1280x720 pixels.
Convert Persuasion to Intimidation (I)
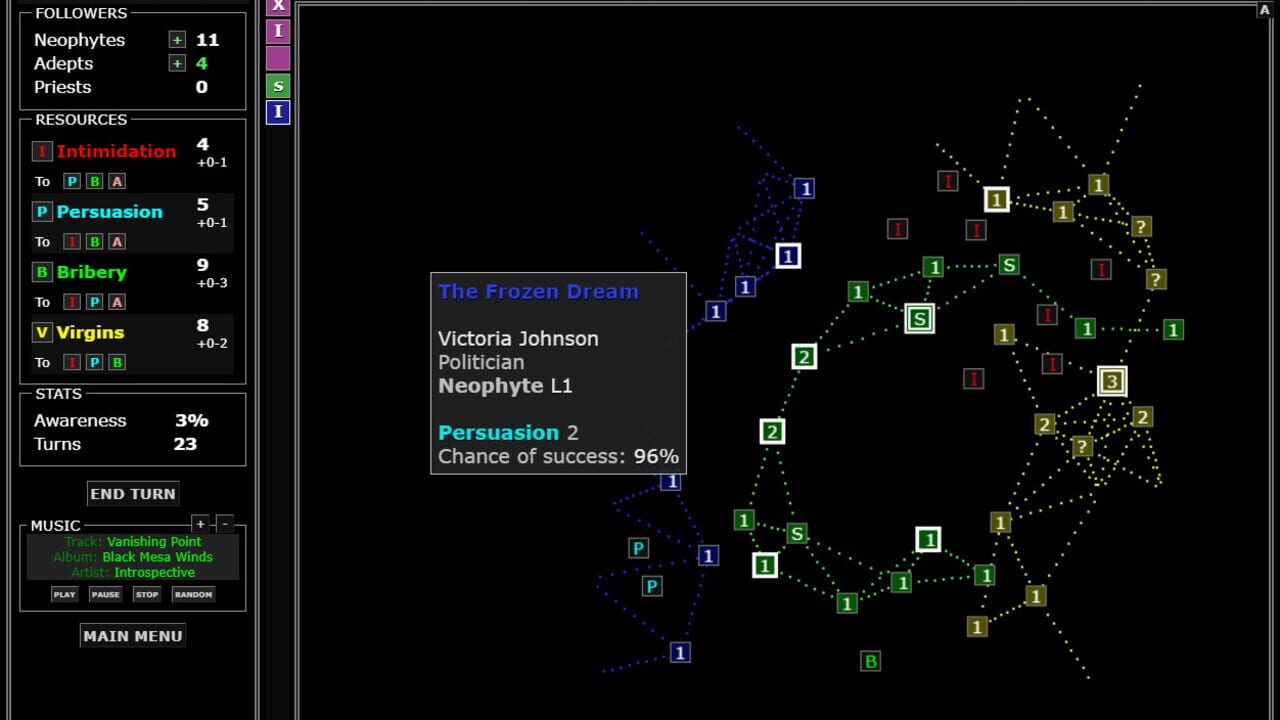click(72, 241)
